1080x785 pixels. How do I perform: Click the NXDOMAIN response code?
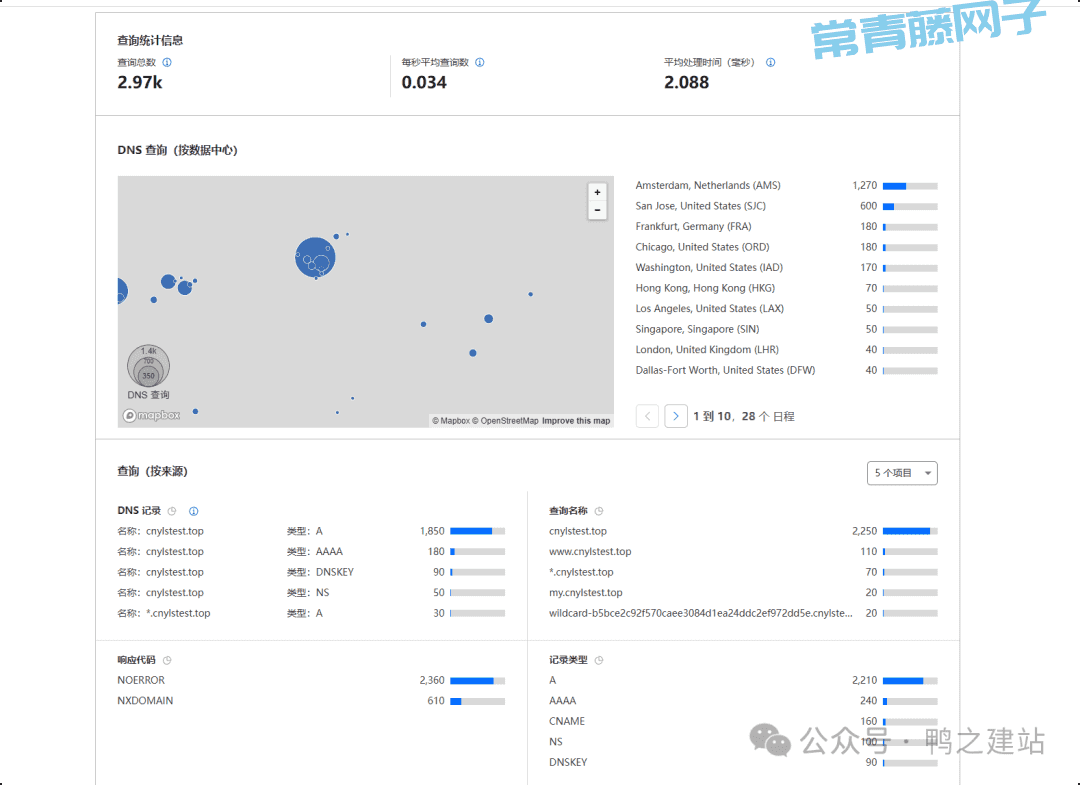point(145,701)
